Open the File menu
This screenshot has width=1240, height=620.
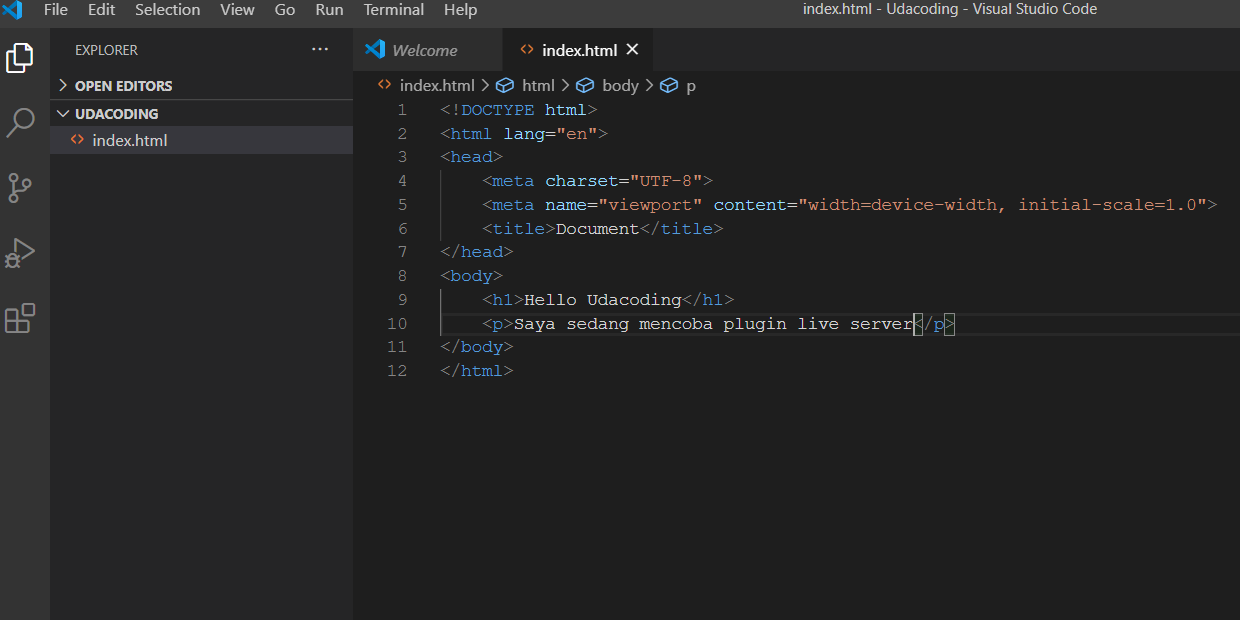coord(55,10)
